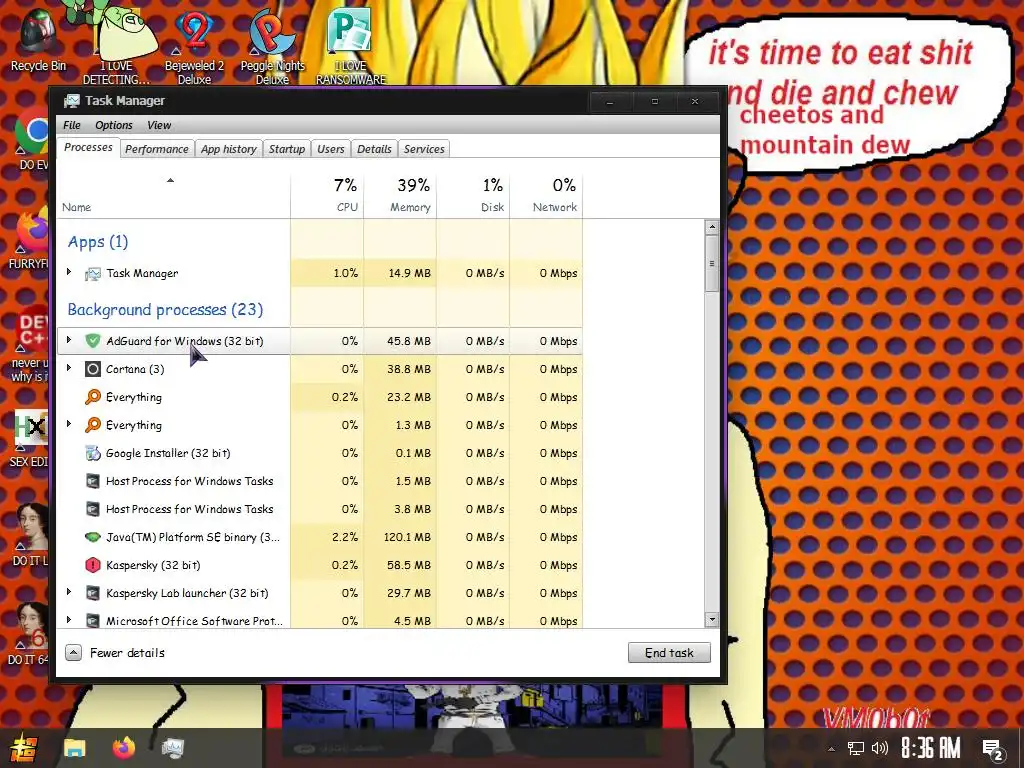Click the network icon in system tray
1024x768 pixels.
(x=856, y=748)
